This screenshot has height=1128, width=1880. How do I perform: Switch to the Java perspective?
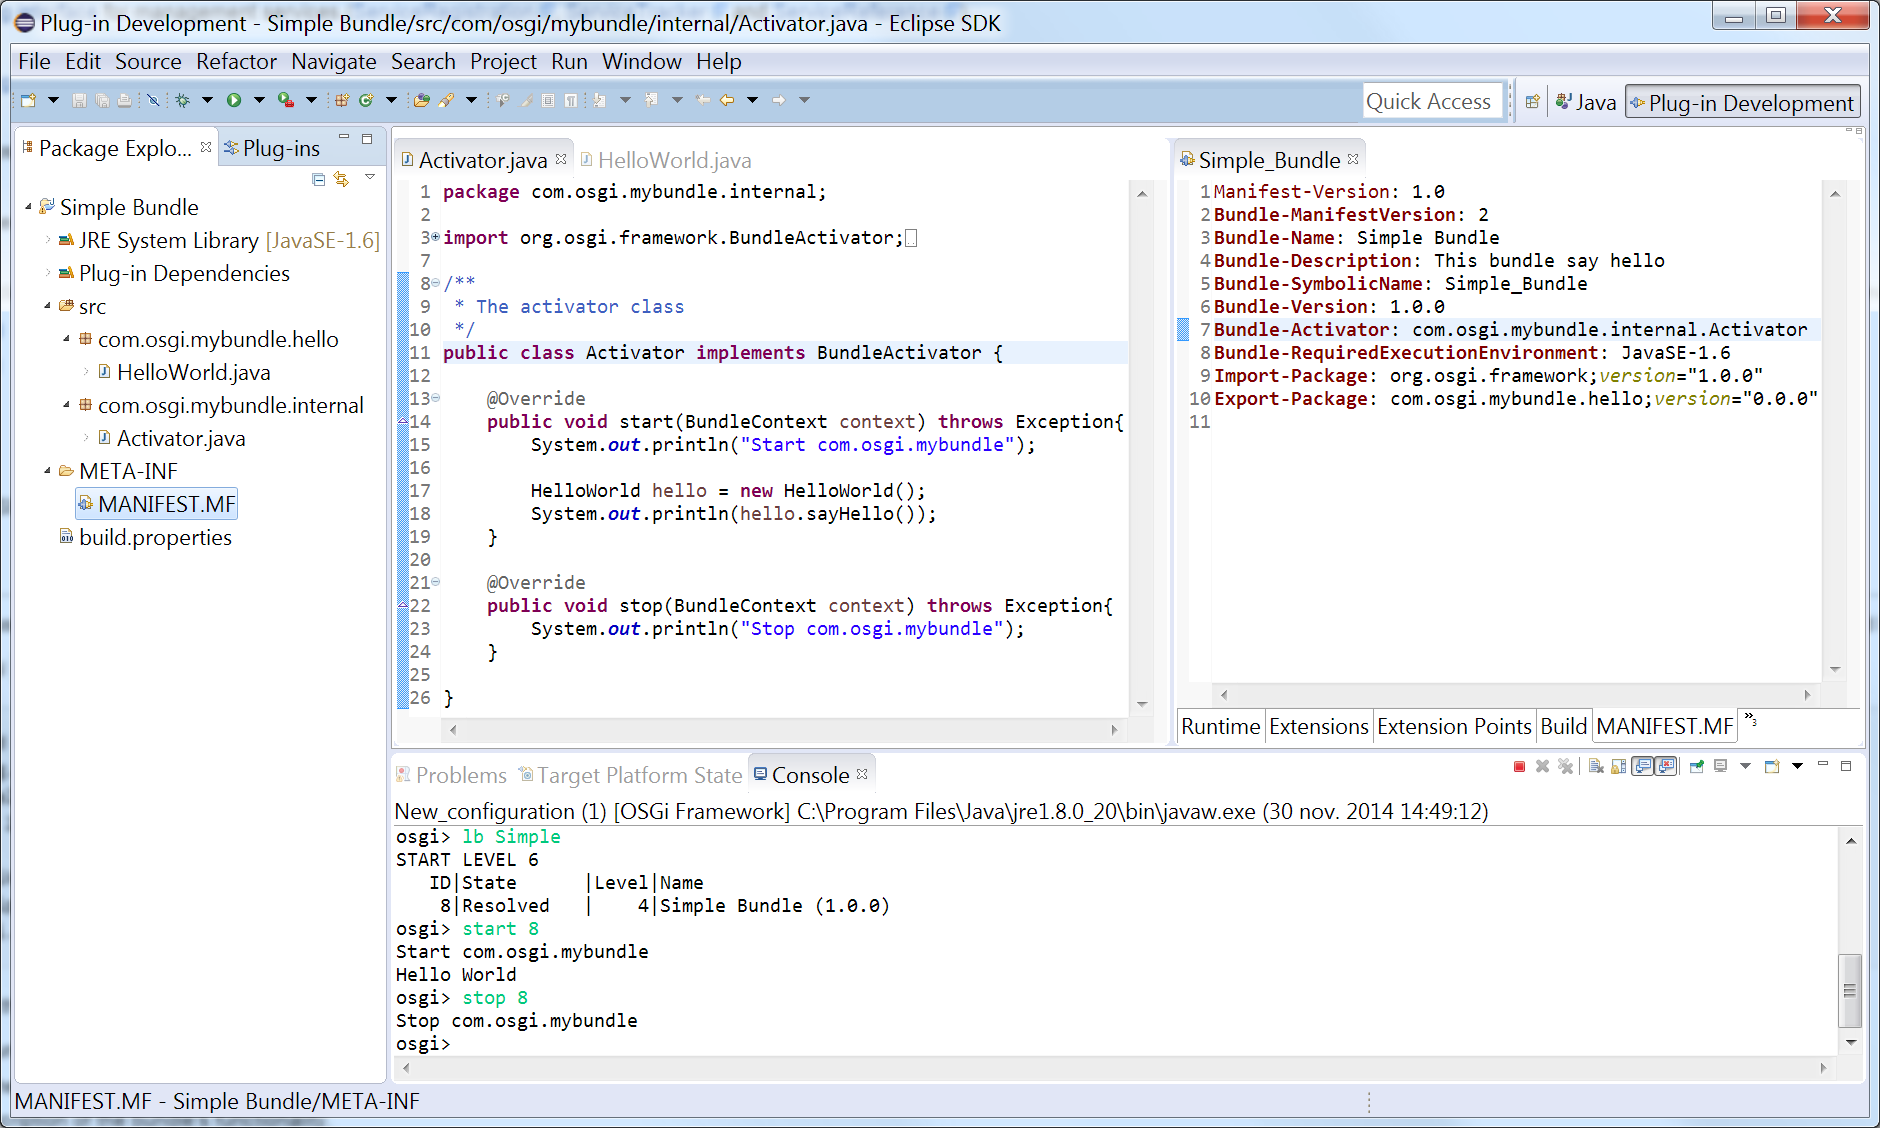pos(1586,102)
